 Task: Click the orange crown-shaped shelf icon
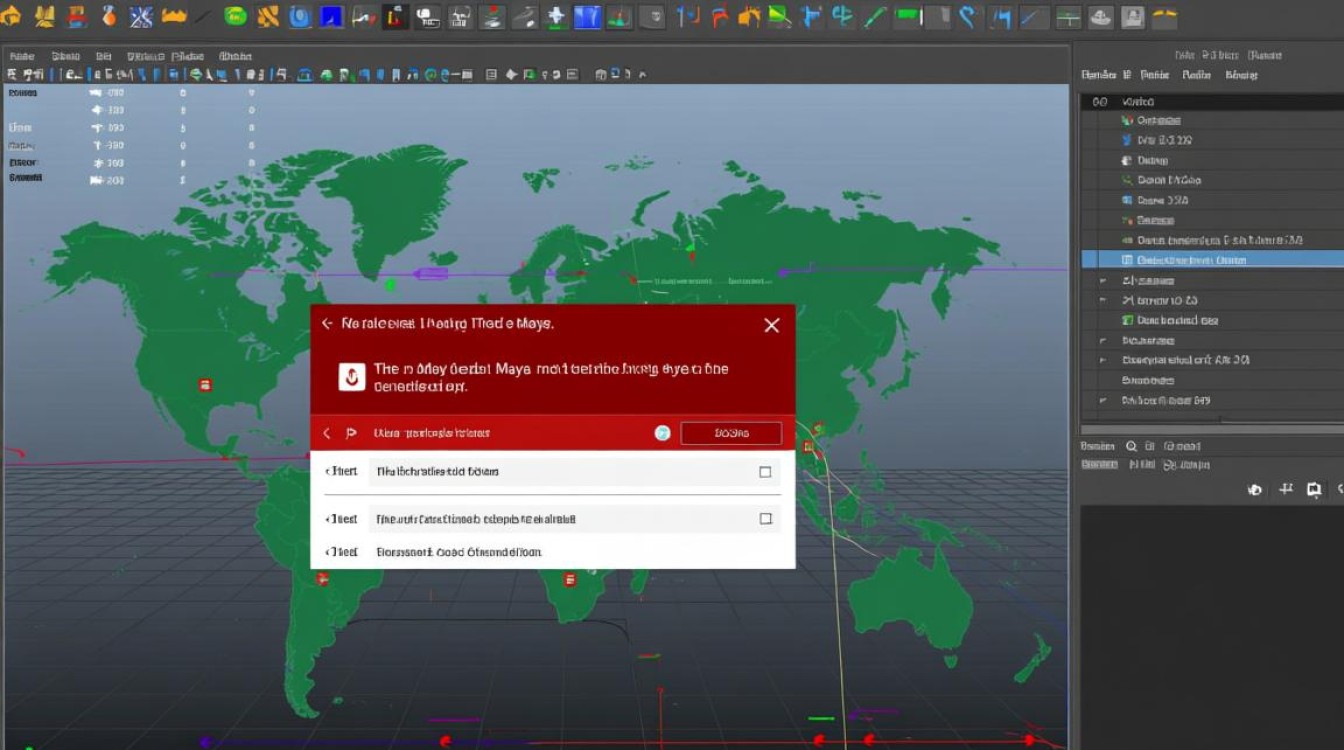pyautogui.click(x=173, y=16)
